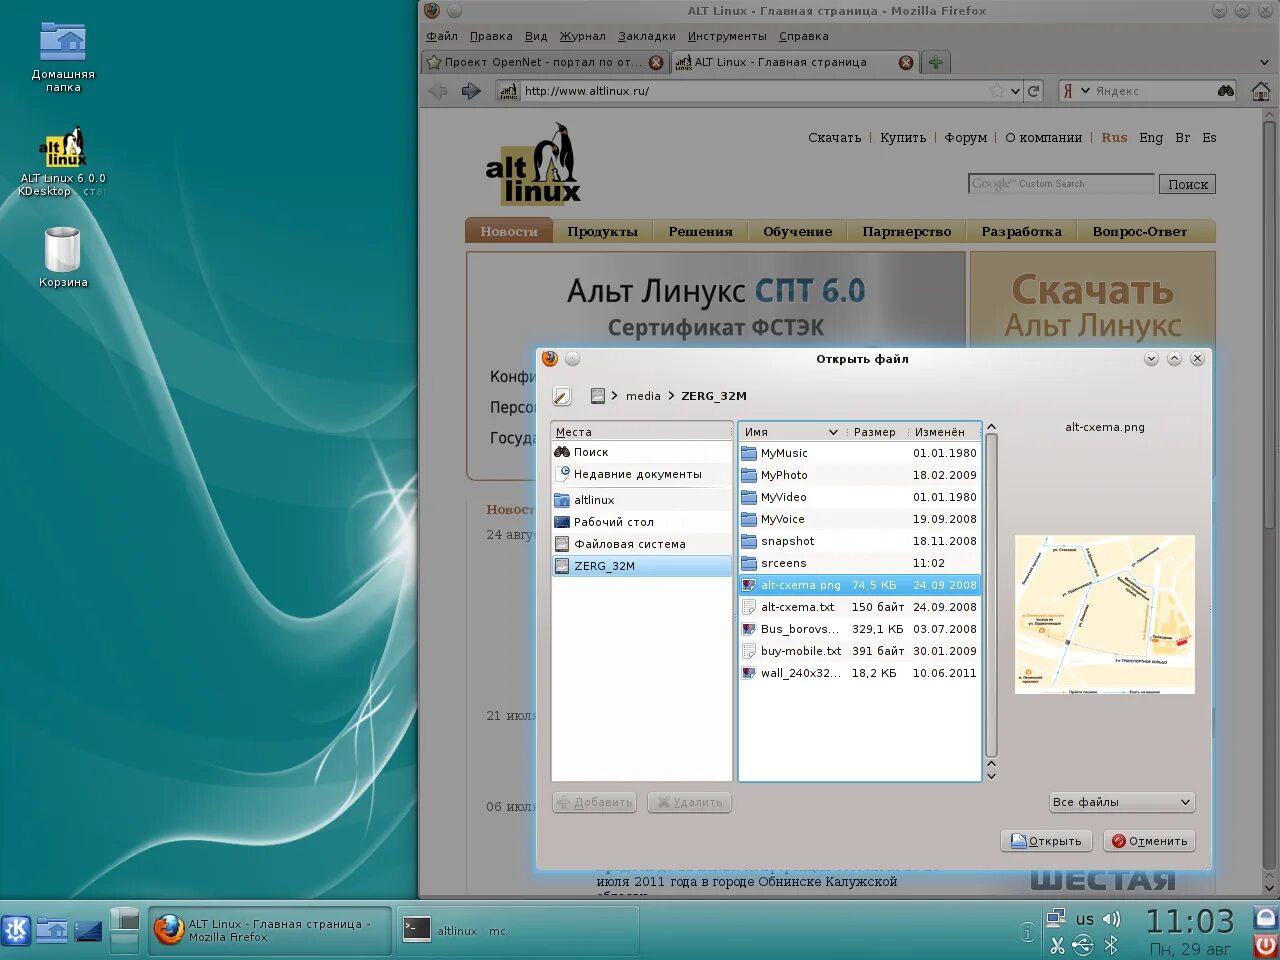Viewport: 1280px width, 960px height.
Task: Click the Firefox home icon
Action: [1261, 91]
